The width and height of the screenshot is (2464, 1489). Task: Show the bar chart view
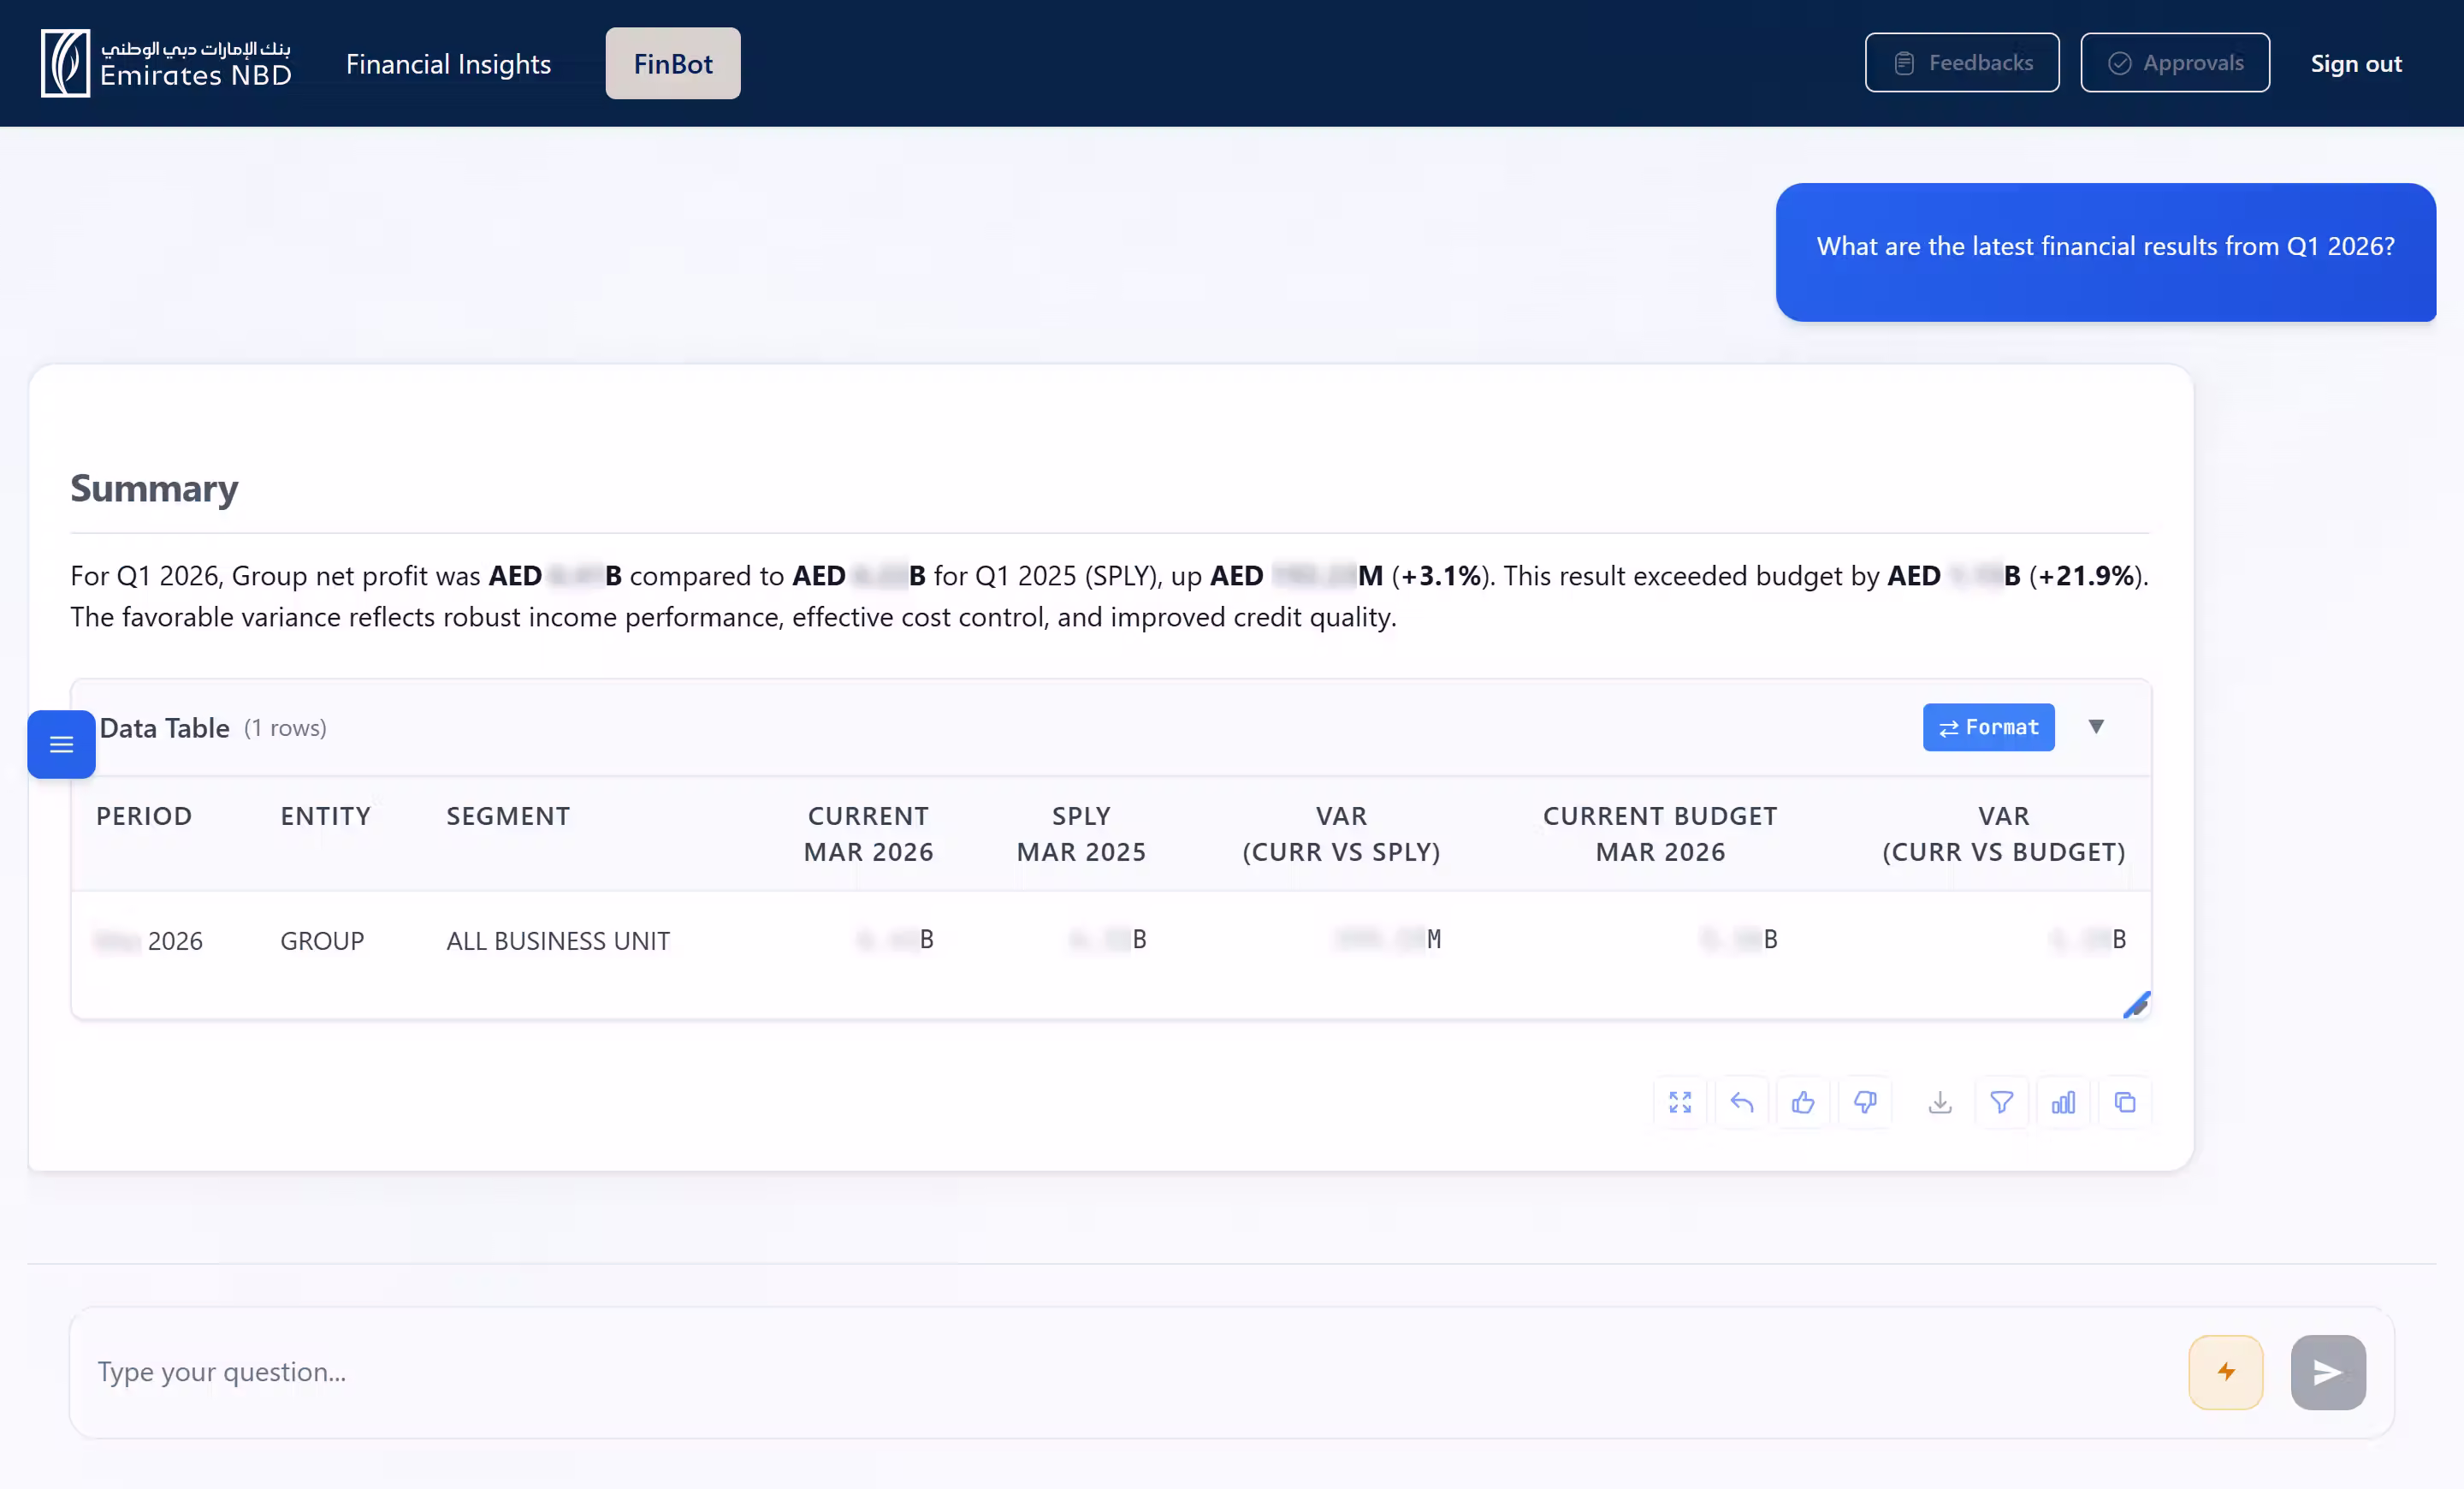coord(2063,1102)
